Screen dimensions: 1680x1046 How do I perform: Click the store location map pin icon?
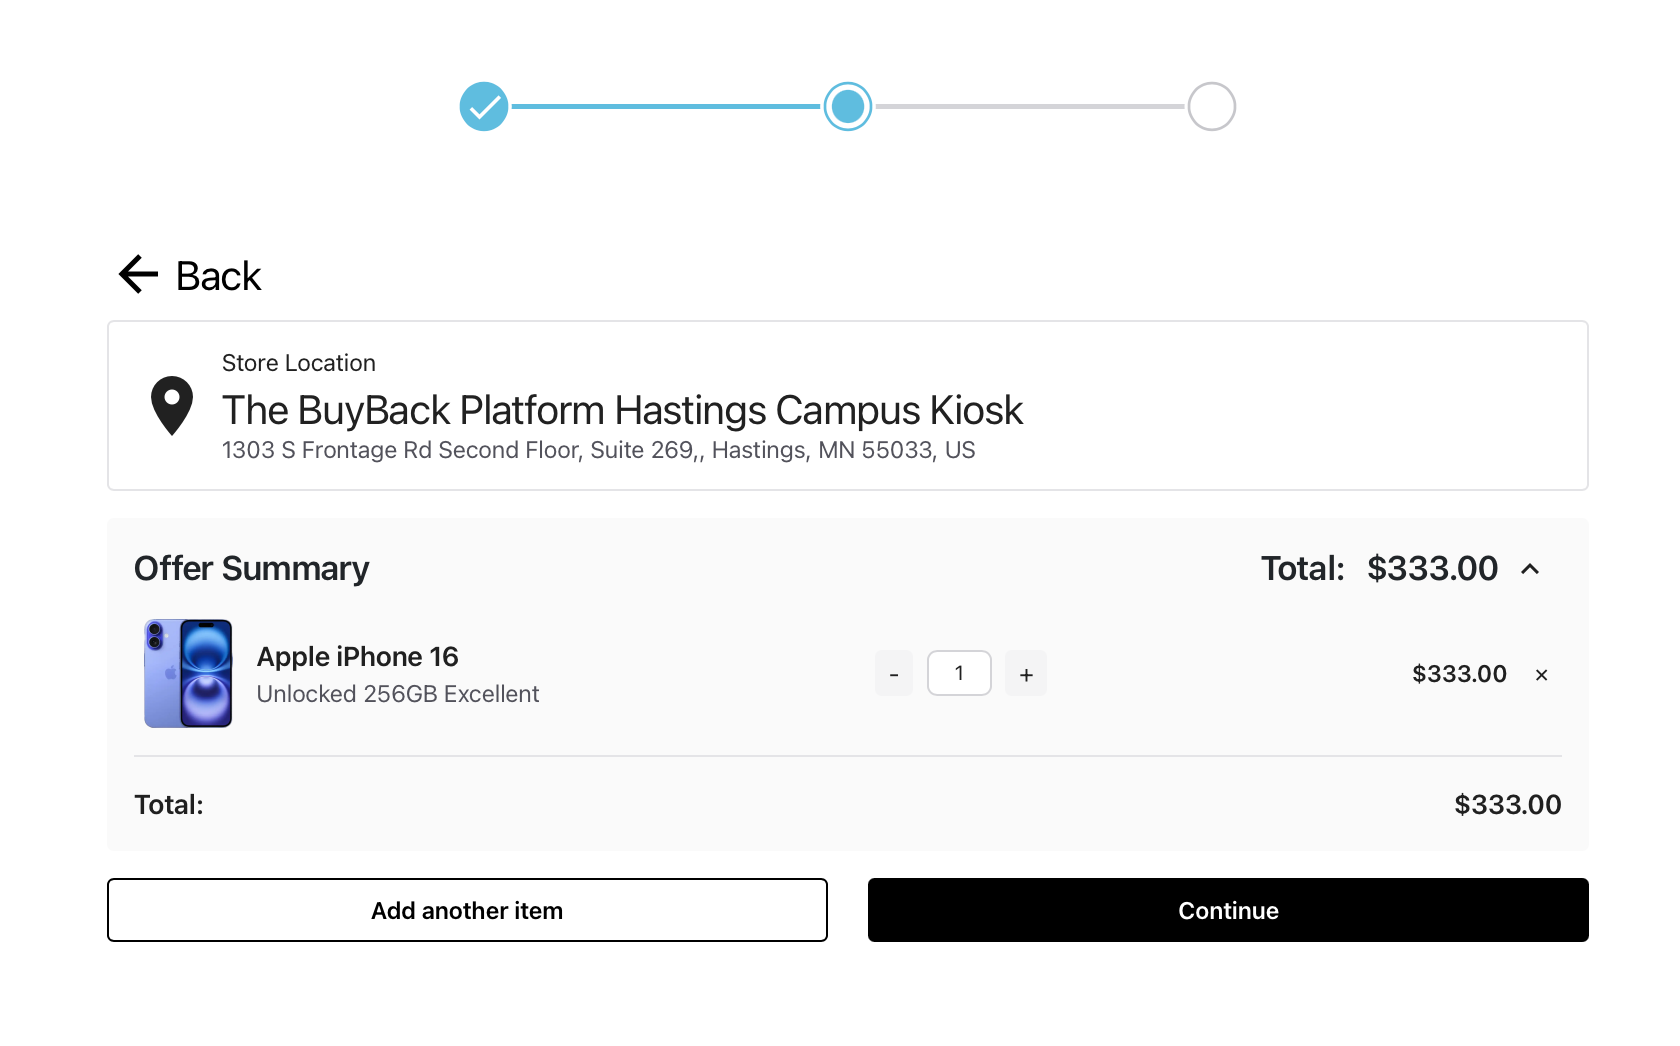172,405
